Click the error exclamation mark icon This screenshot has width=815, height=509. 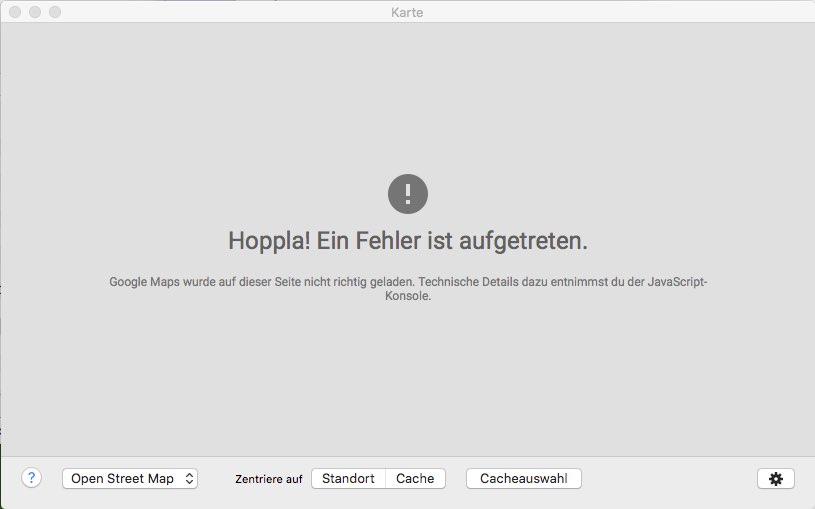tap(408, 194)
